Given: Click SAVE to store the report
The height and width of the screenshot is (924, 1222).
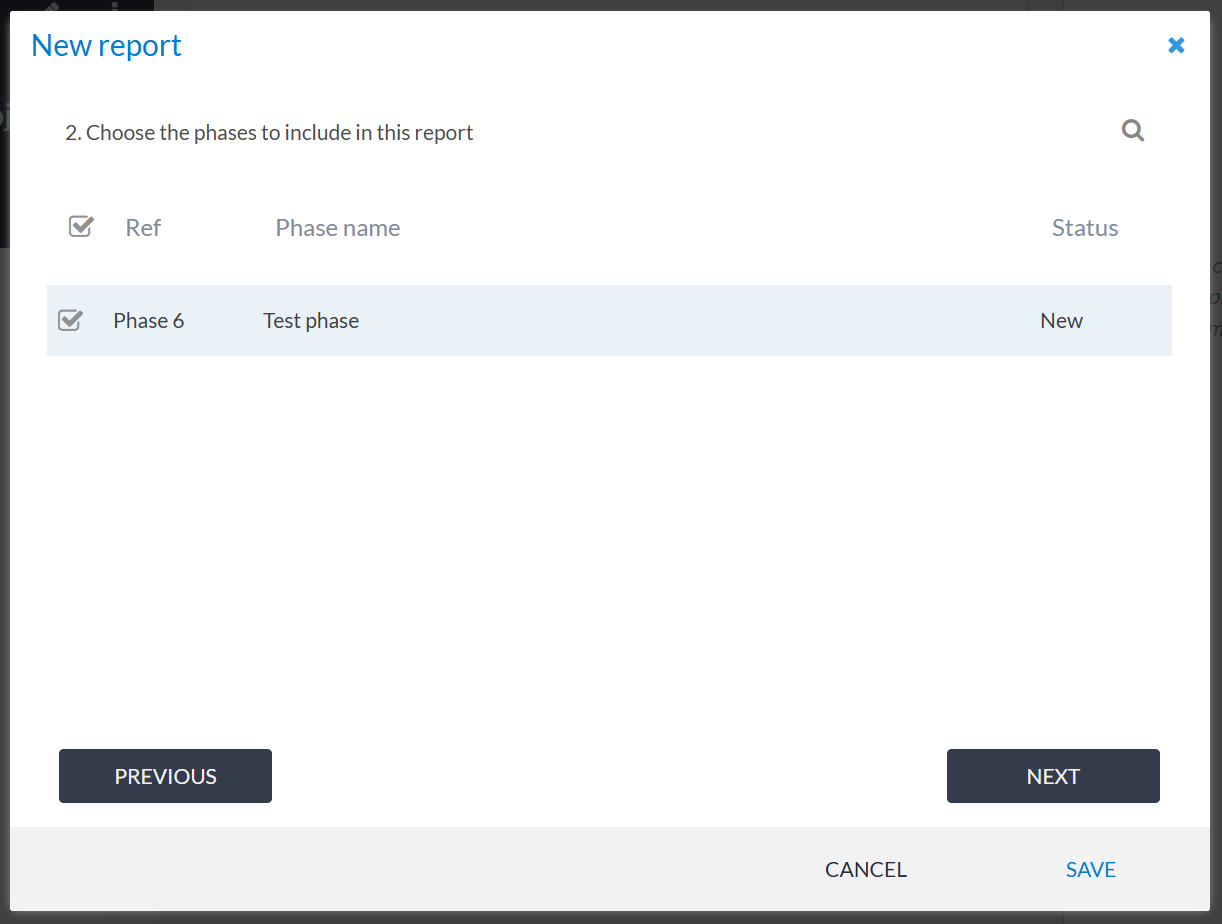Looking at the screenshot, I should point(1090,870).
